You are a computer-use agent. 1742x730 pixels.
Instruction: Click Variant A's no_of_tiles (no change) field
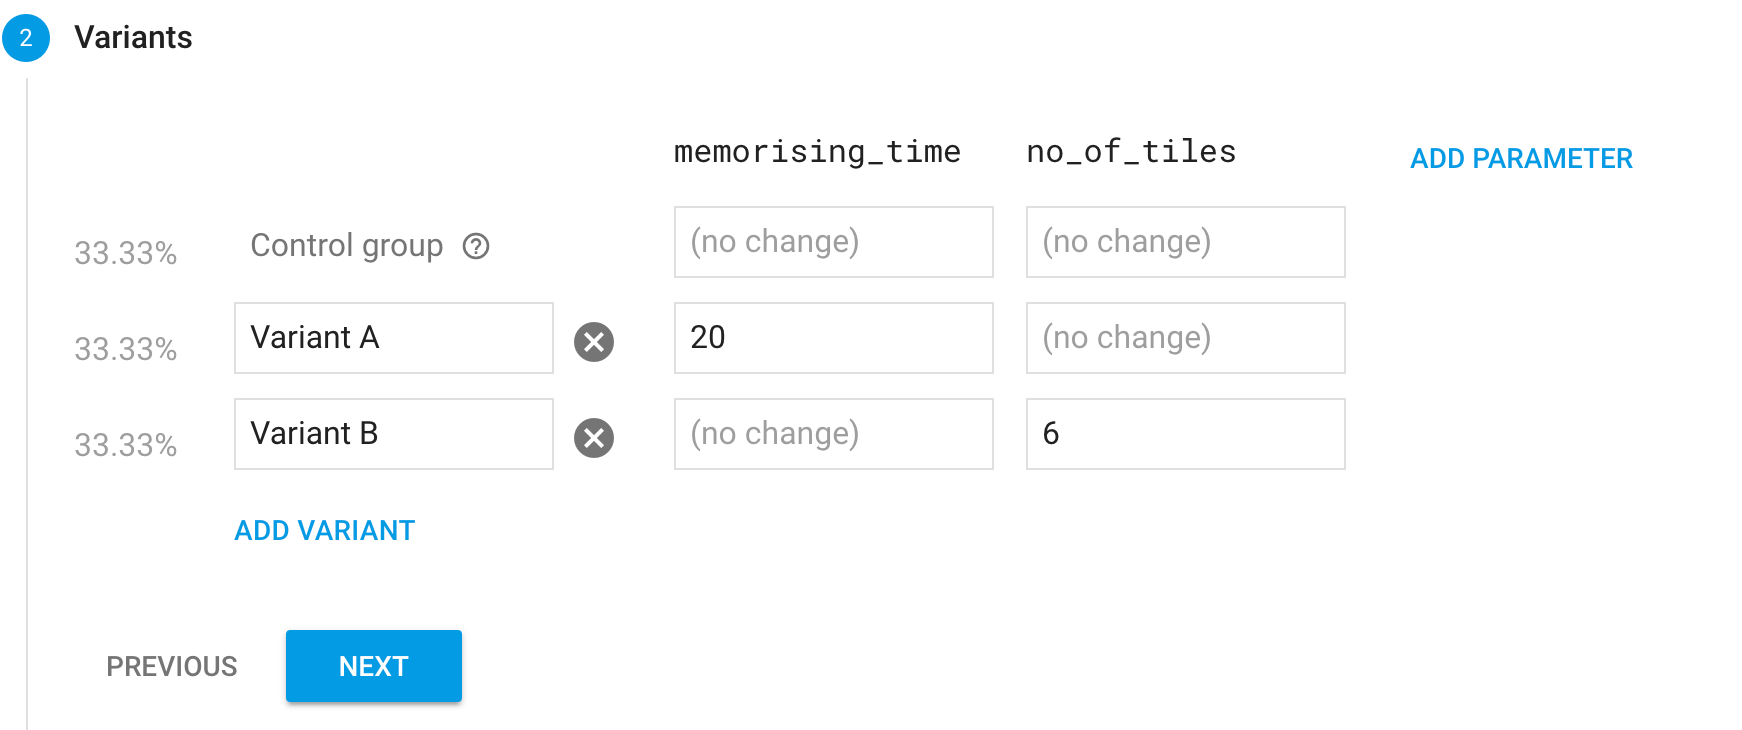1185,338
